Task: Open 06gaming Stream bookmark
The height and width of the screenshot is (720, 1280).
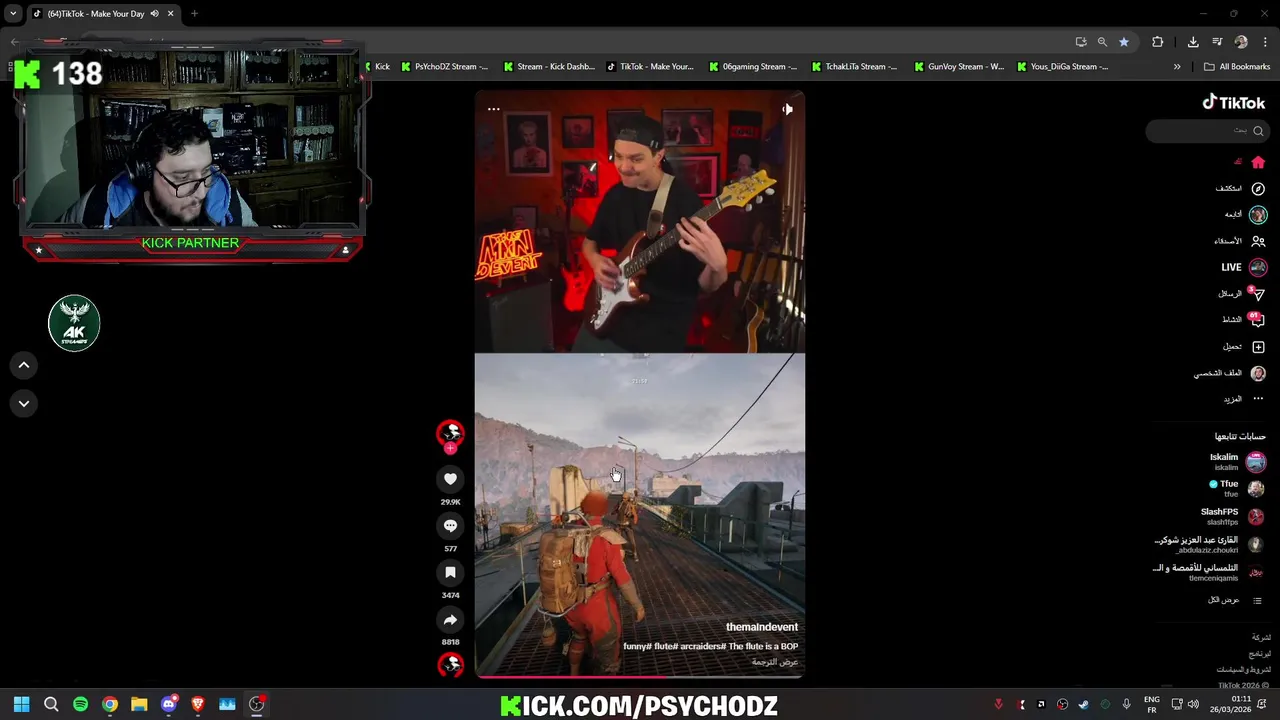Action: [753, 67]
